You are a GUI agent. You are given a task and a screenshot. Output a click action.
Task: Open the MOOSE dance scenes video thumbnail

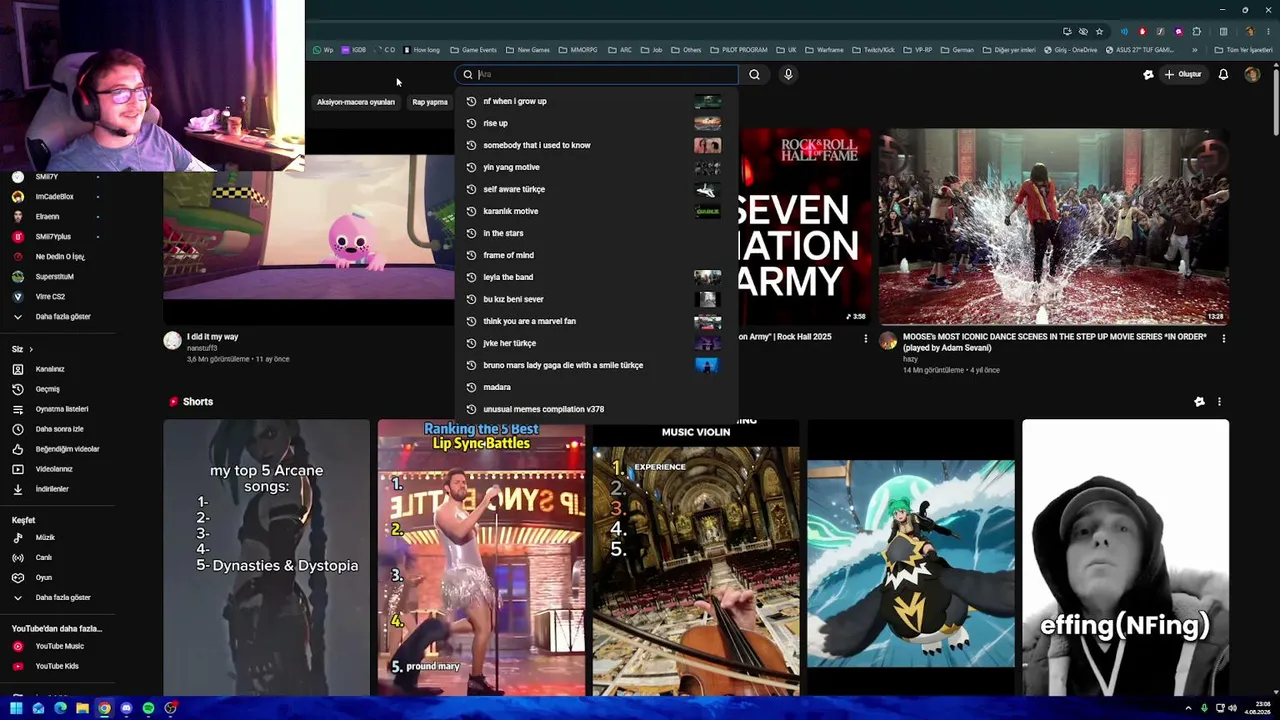coord(1054,226)
